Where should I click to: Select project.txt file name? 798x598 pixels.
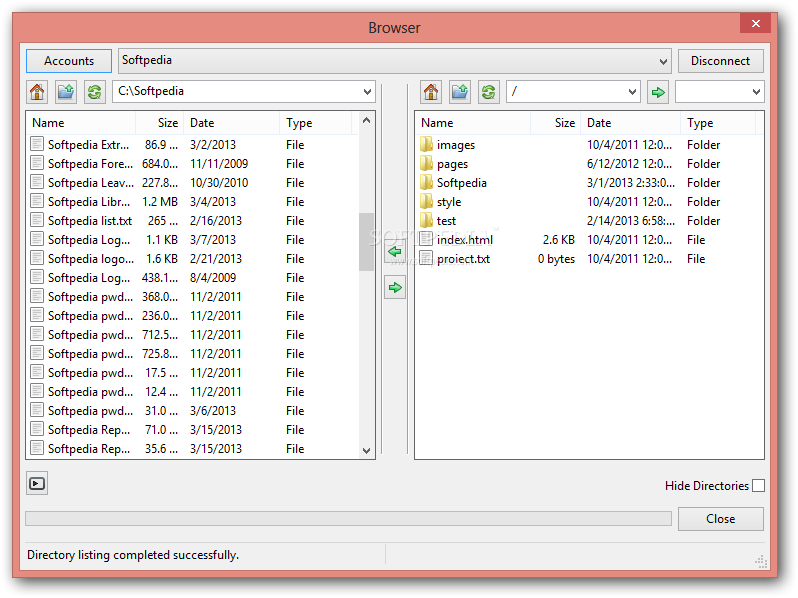tap(463, 259)
